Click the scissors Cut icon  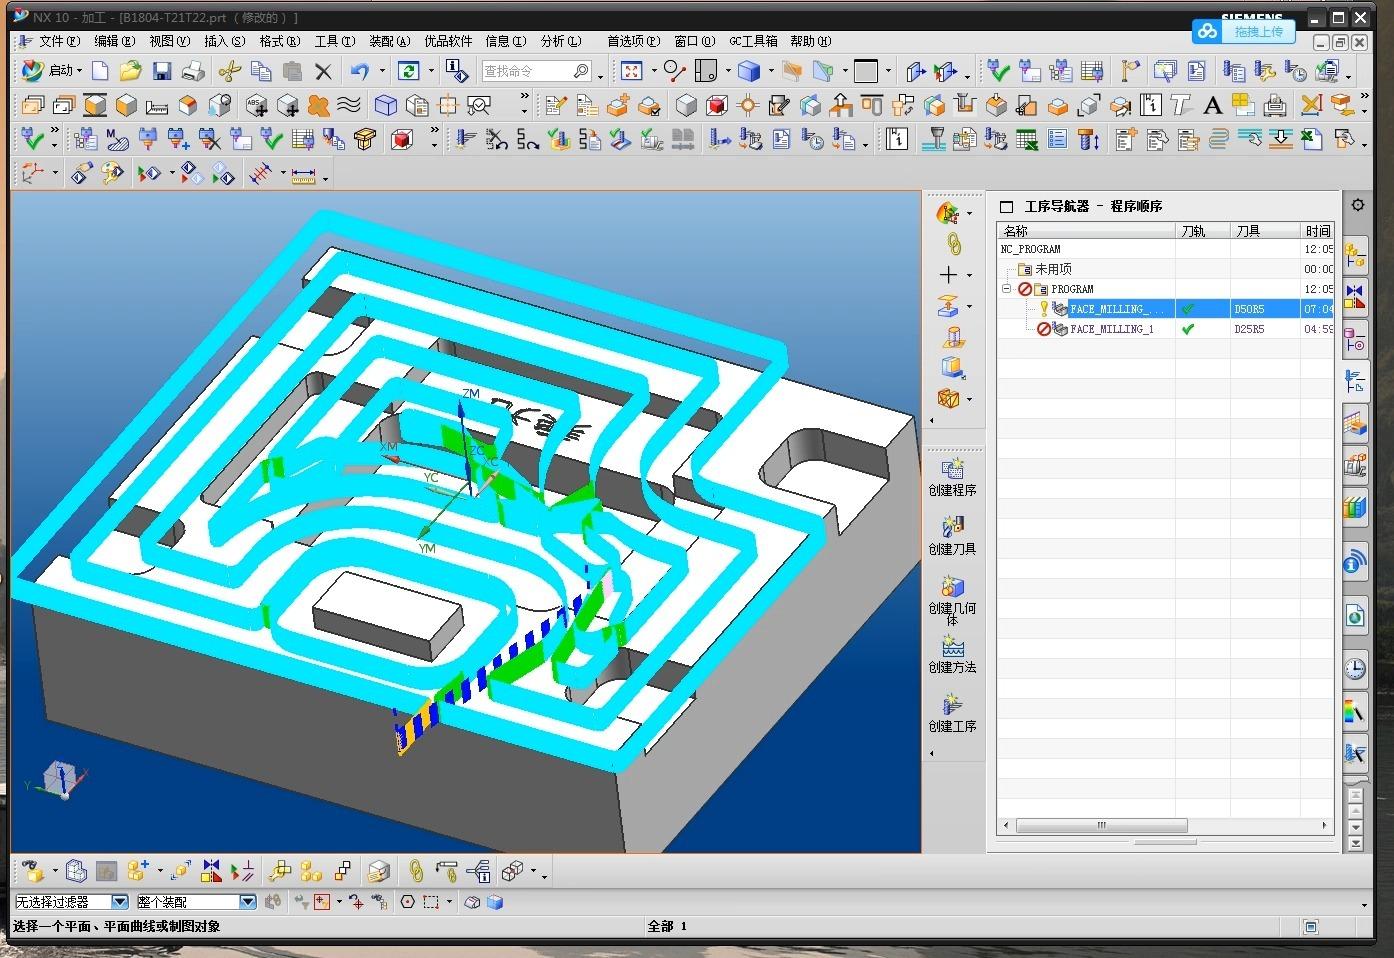[x=230, y=71]
